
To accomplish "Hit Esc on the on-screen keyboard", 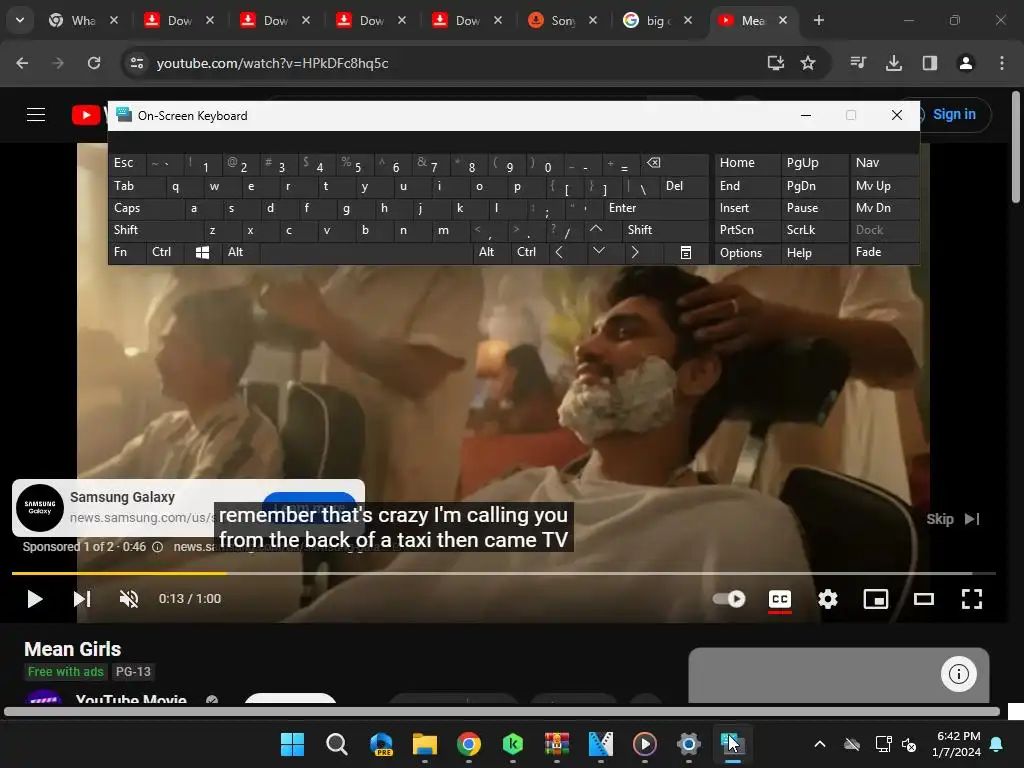I will tap(127, 163).
